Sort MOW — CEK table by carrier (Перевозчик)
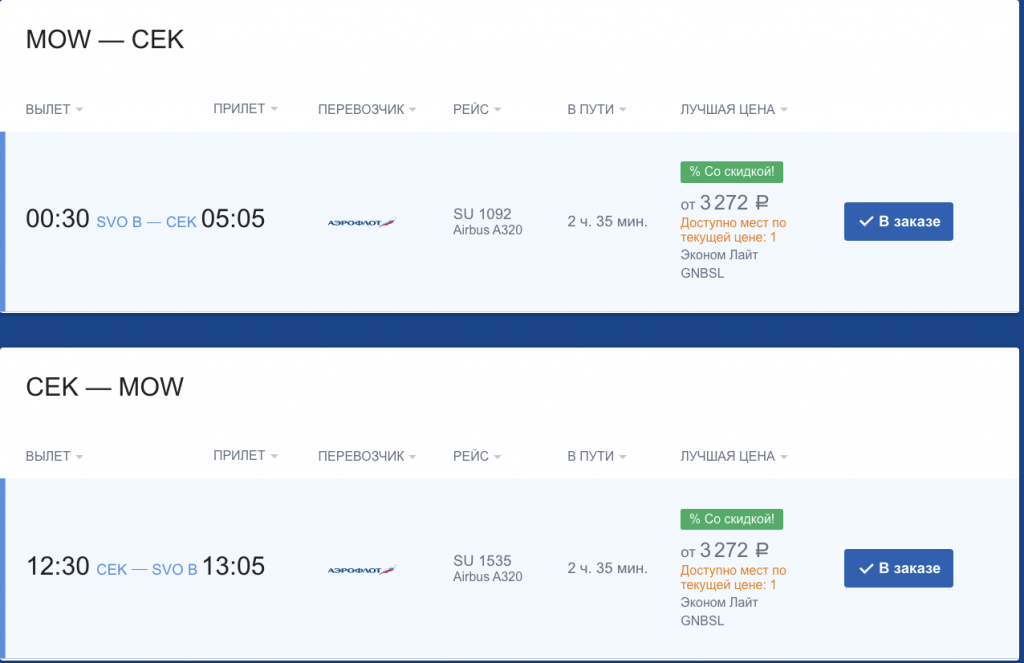The image size is (1024, 663). [366, 110]
